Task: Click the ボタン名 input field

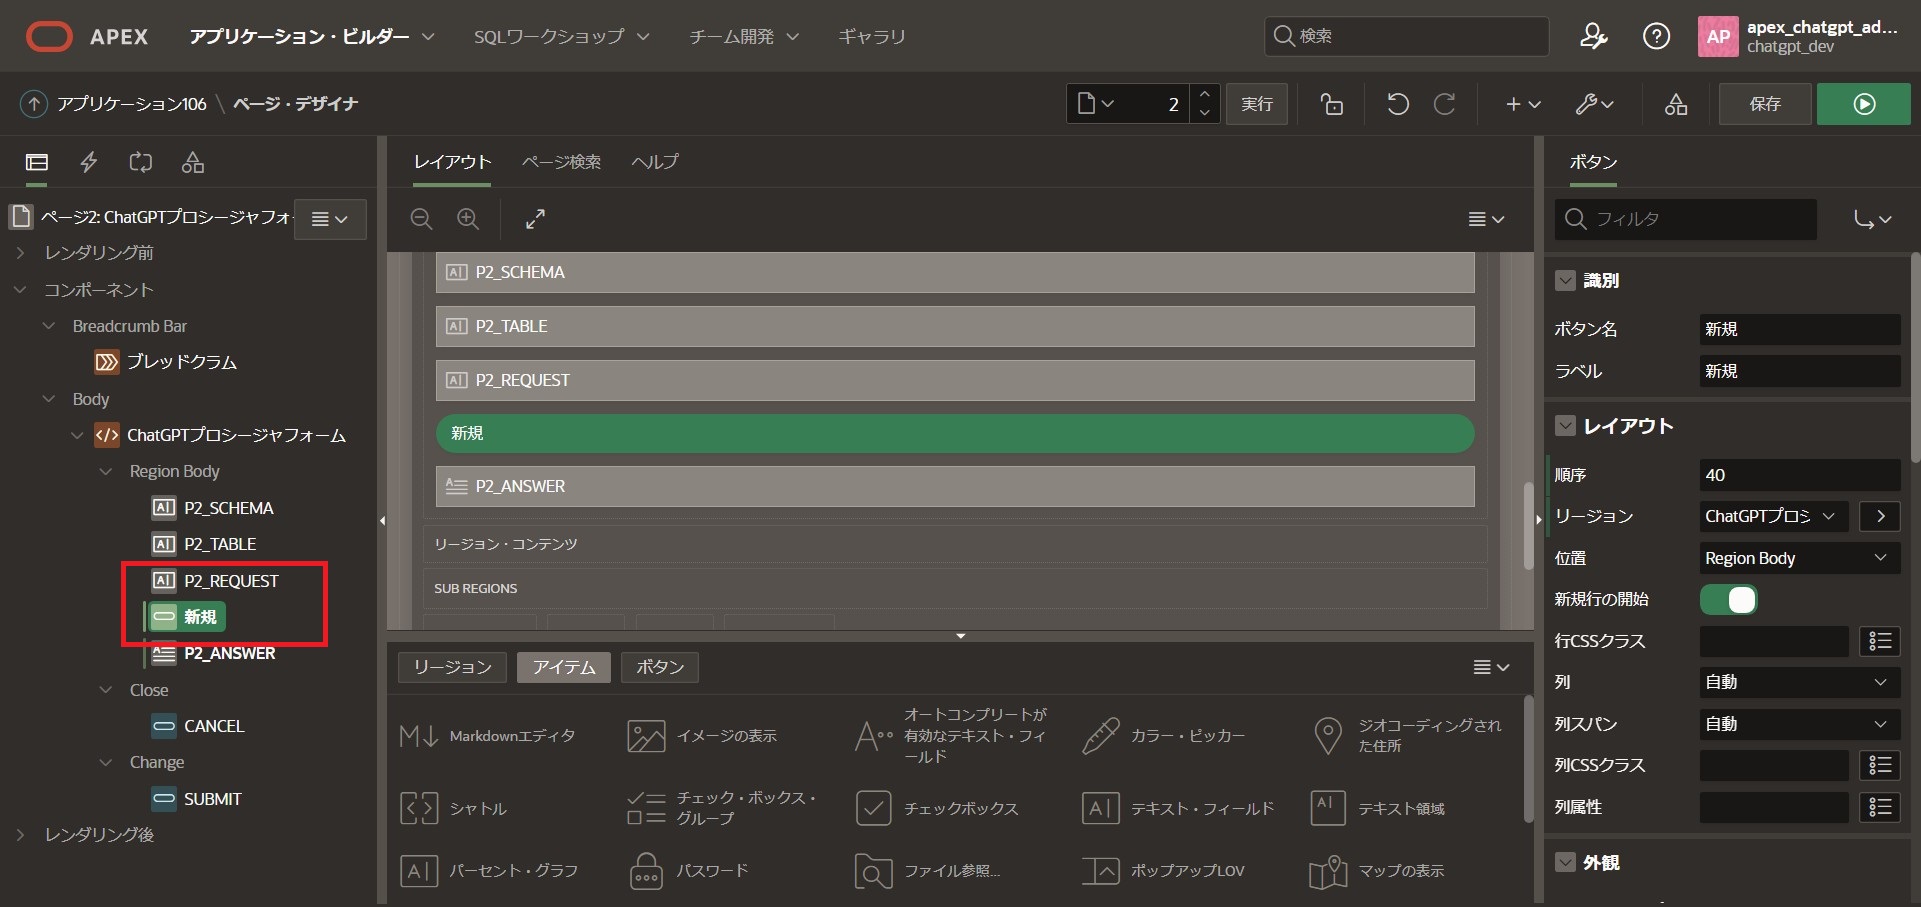Action: pos(1800,329)
